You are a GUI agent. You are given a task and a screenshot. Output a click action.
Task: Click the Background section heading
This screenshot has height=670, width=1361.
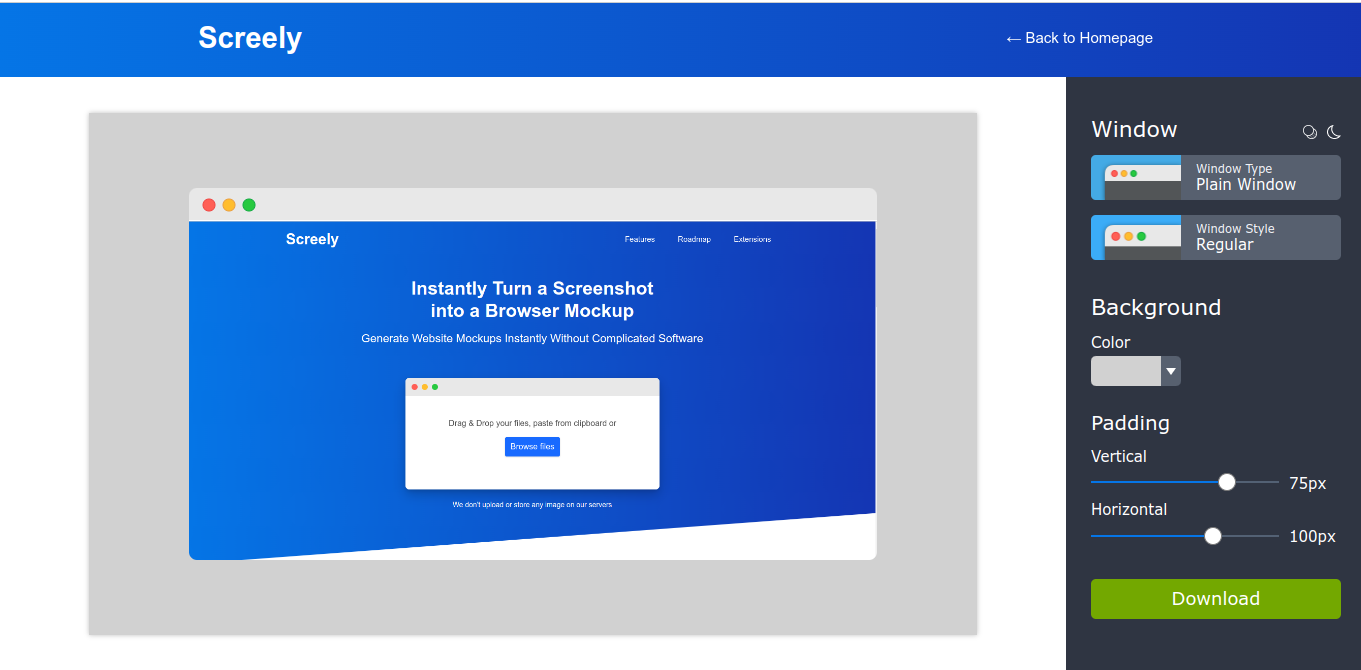coord(1156,307)
